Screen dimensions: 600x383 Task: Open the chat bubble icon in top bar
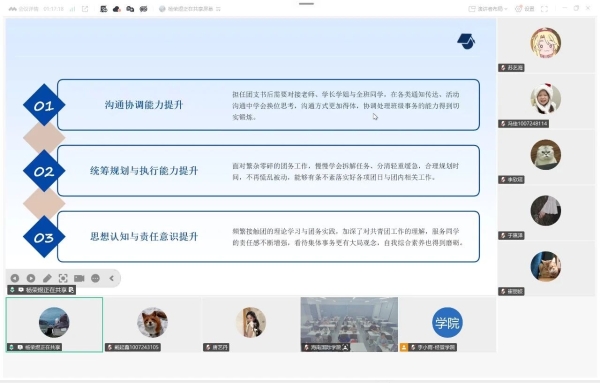pos(130,8)
